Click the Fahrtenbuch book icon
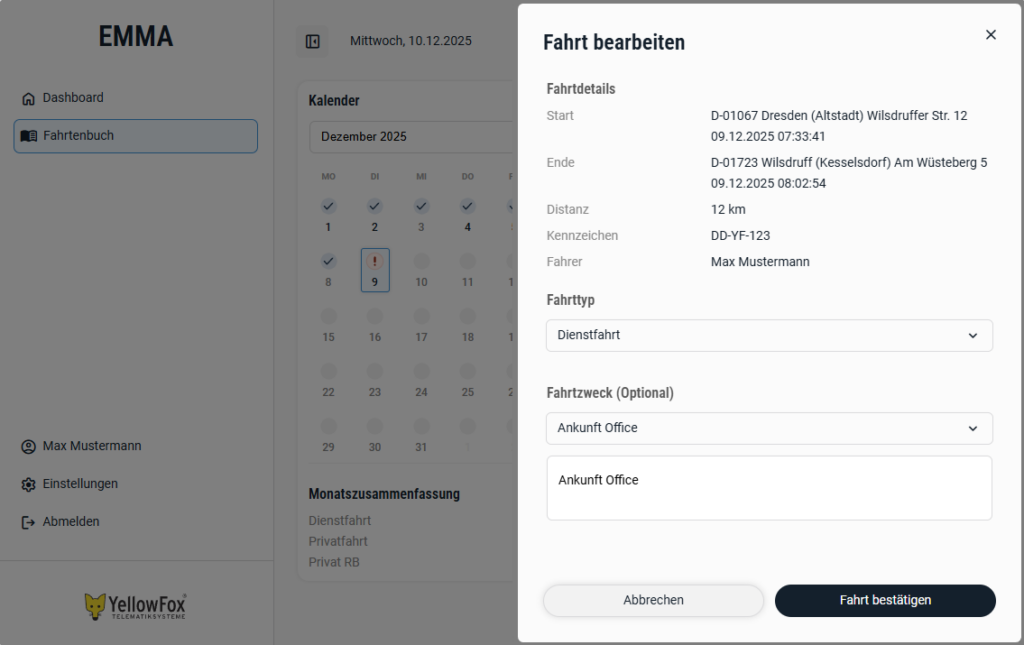Viewport: 1024px width, 645px height. (28, 136)
